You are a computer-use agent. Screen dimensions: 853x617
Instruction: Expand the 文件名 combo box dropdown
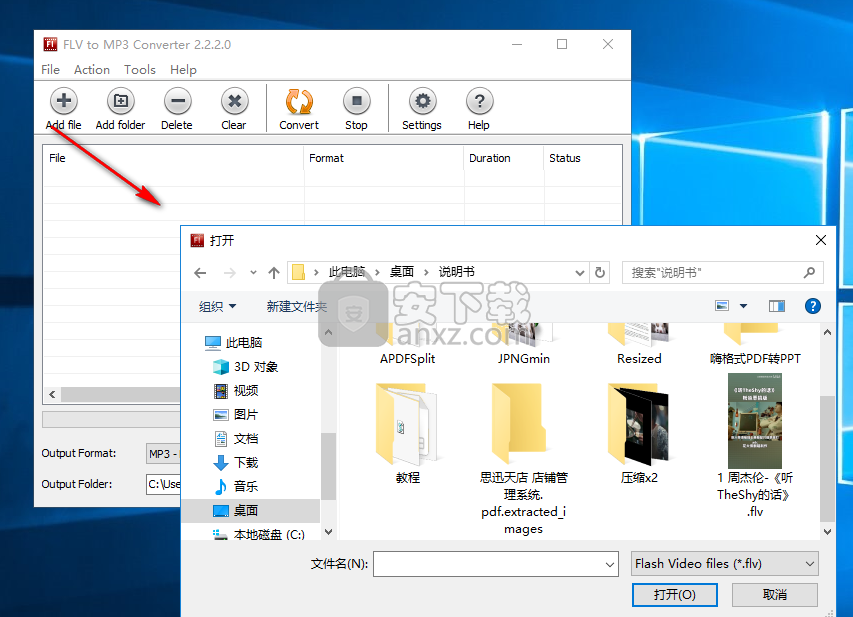[610, 564]
